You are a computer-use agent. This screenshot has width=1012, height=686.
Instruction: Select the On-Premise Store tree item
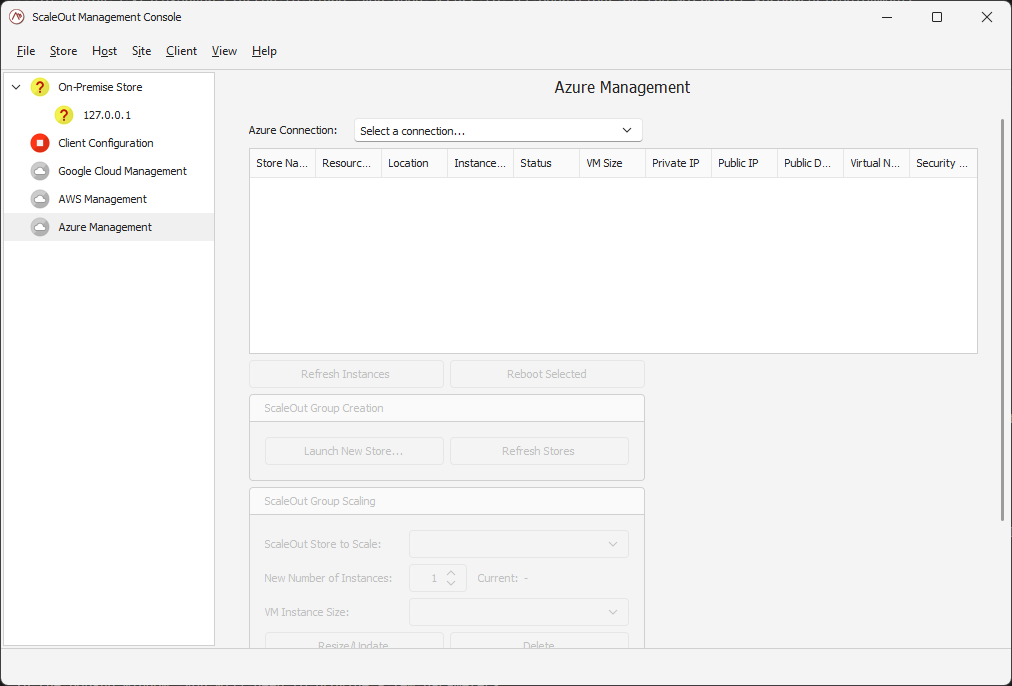(100, 87)
